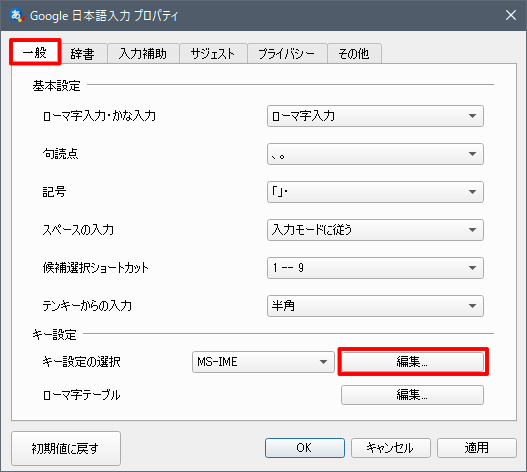Click the 初期値に戻す button
The height and width of the screenshot is (472, 527).
66,448
